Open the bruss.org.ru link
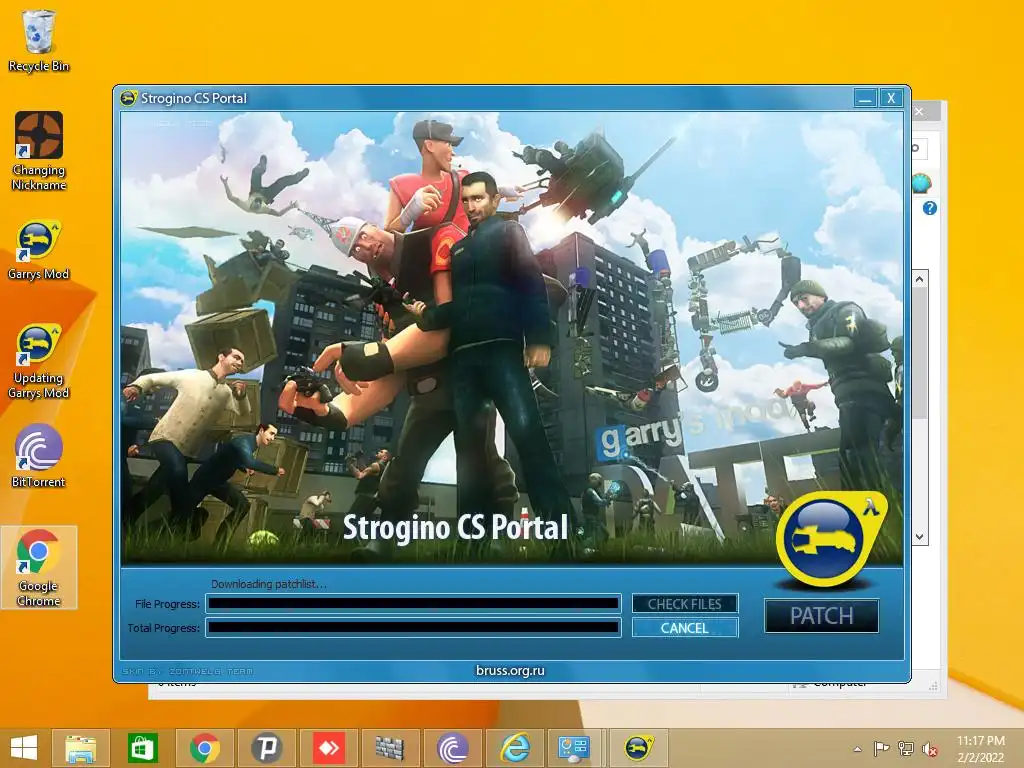 tap(510, 671)
